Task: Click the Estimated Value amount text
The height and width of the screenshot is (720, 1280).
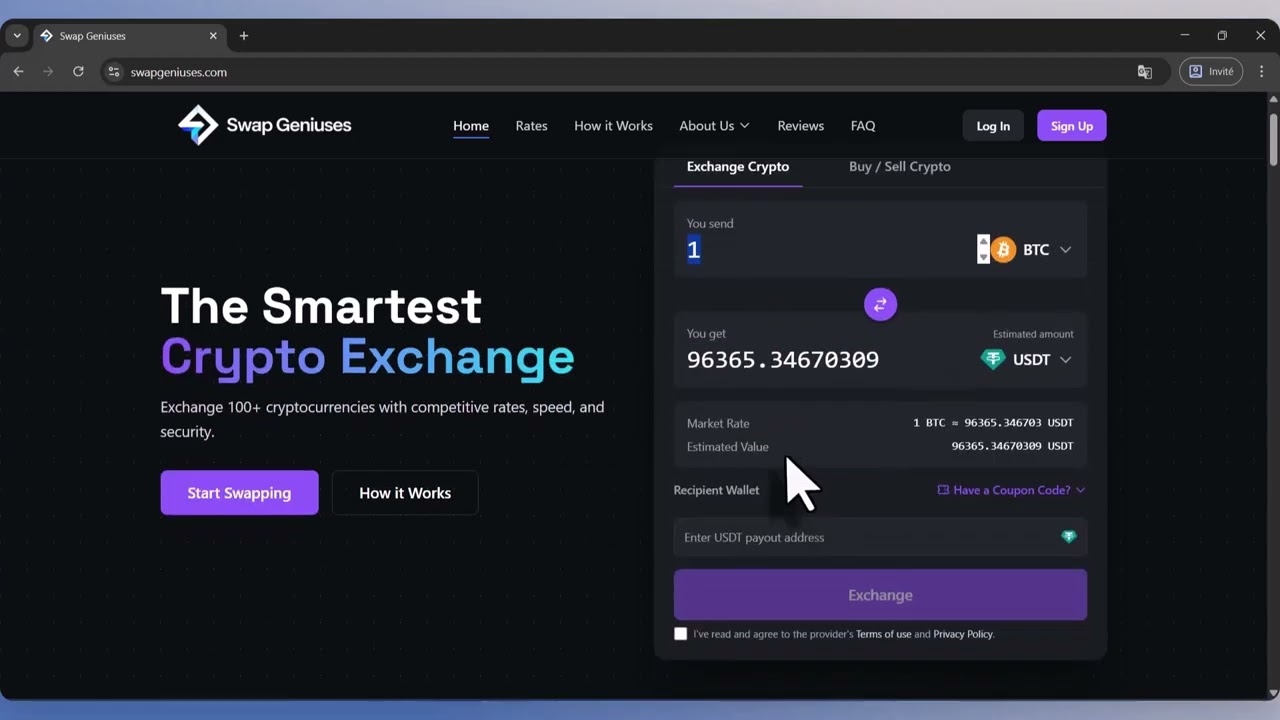Action: pyautogui.click(x=1012, y=446)
